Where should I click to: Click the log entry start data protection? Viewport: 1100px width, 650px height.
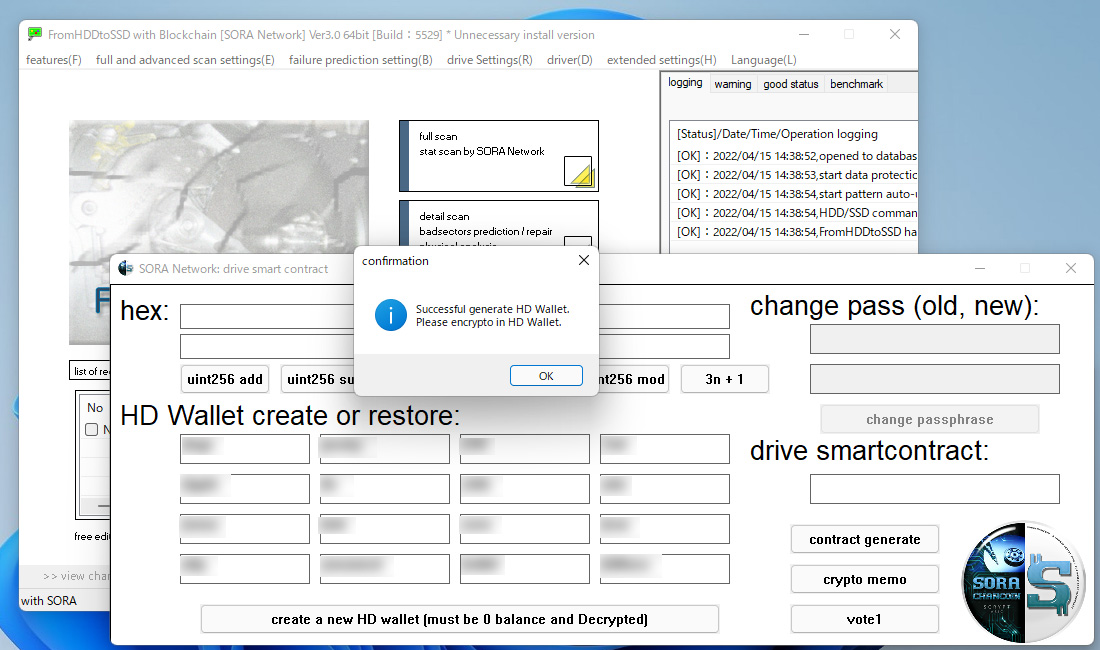tap(796, 175)
